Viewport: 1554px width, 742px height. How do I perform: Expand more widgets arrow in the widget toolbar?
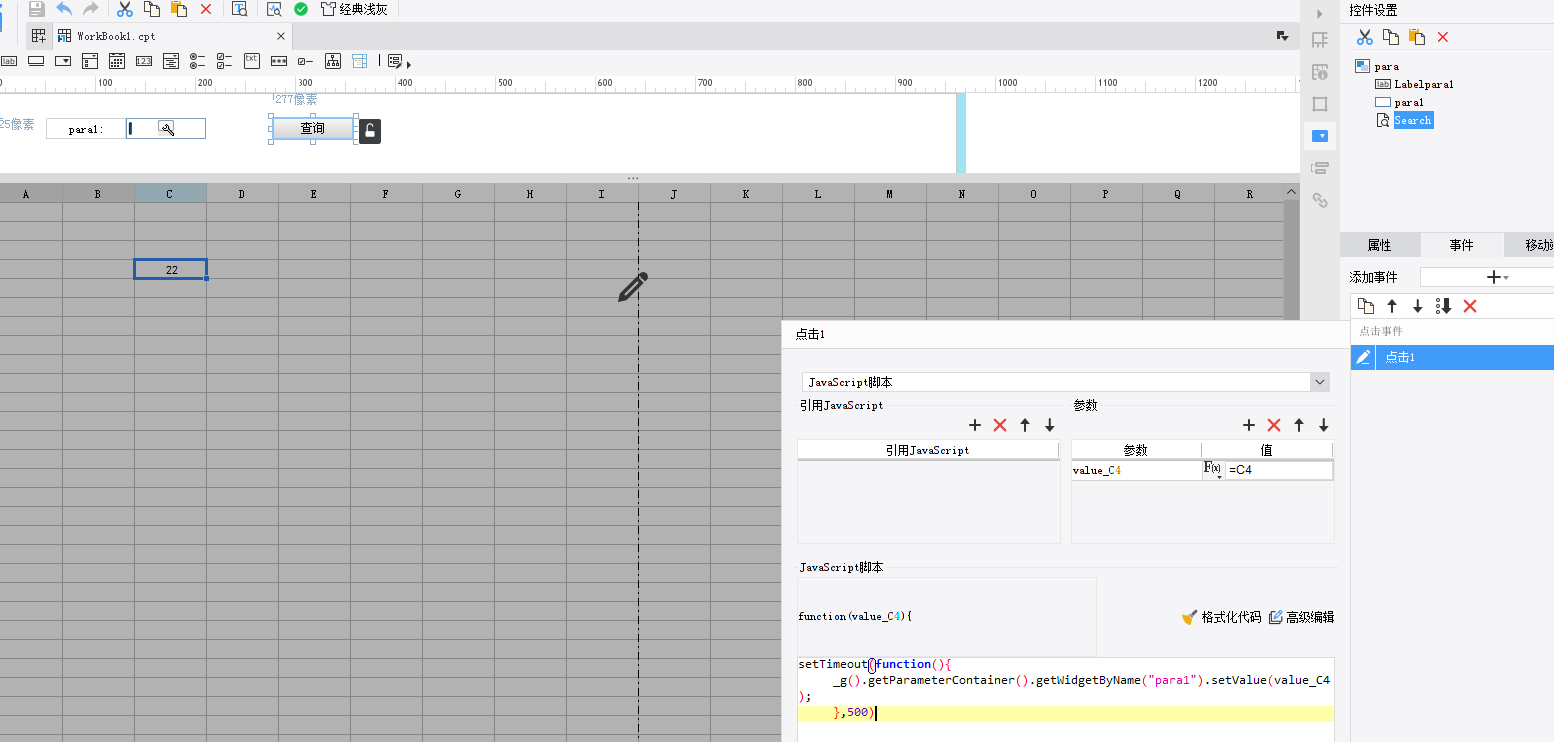409,64
